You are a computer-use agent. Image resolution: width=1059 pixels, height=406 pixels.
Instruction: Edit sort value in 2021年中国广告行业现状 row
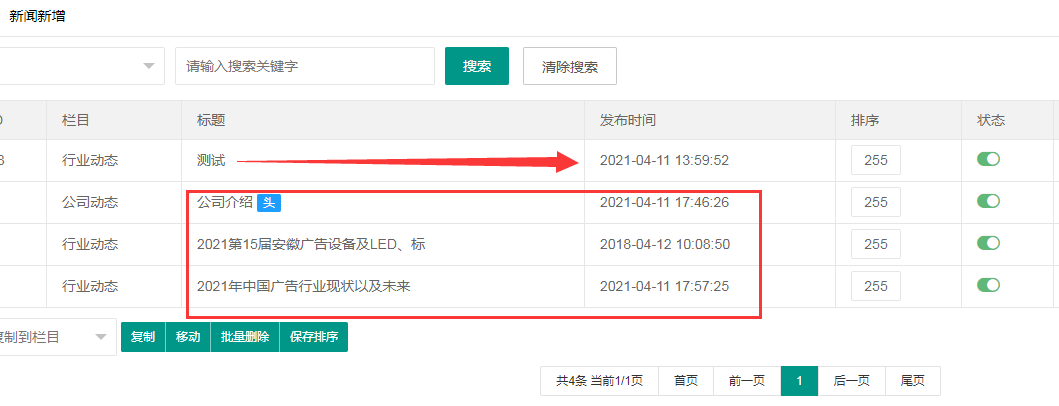[876, 286]
